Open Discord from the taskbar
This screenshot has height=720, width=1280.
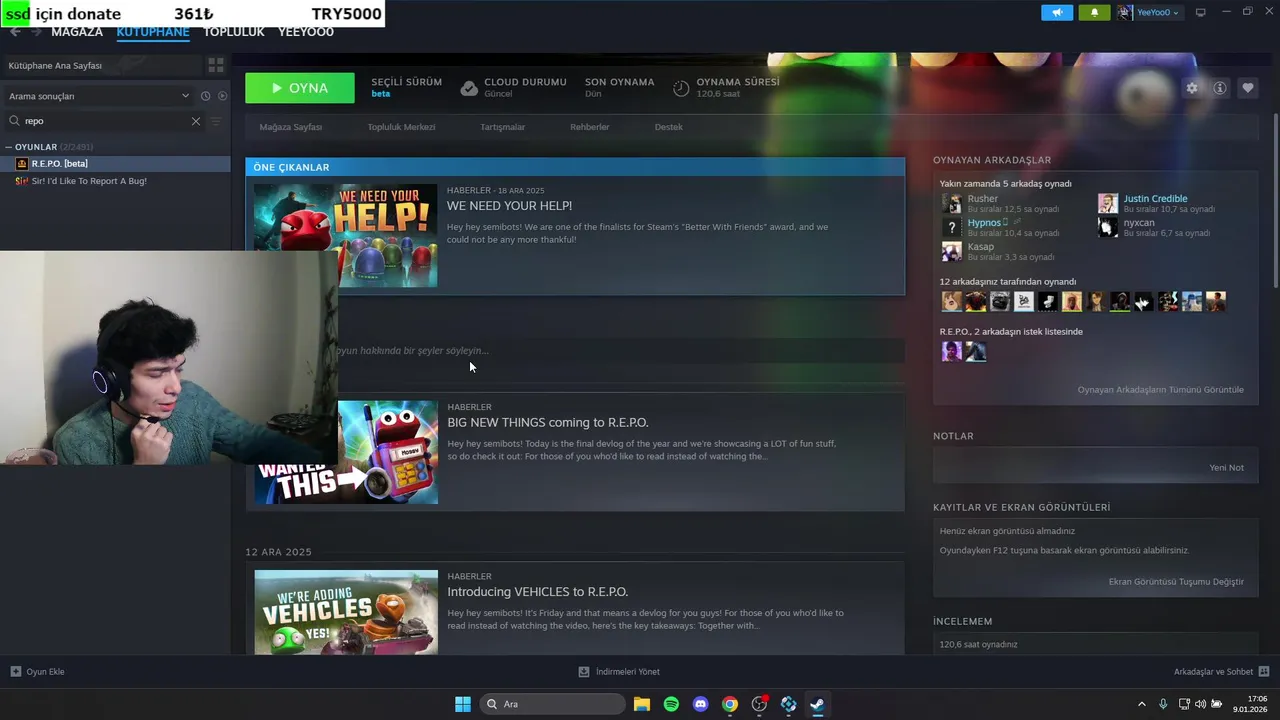pyautogui.click(x=700, y=704)
